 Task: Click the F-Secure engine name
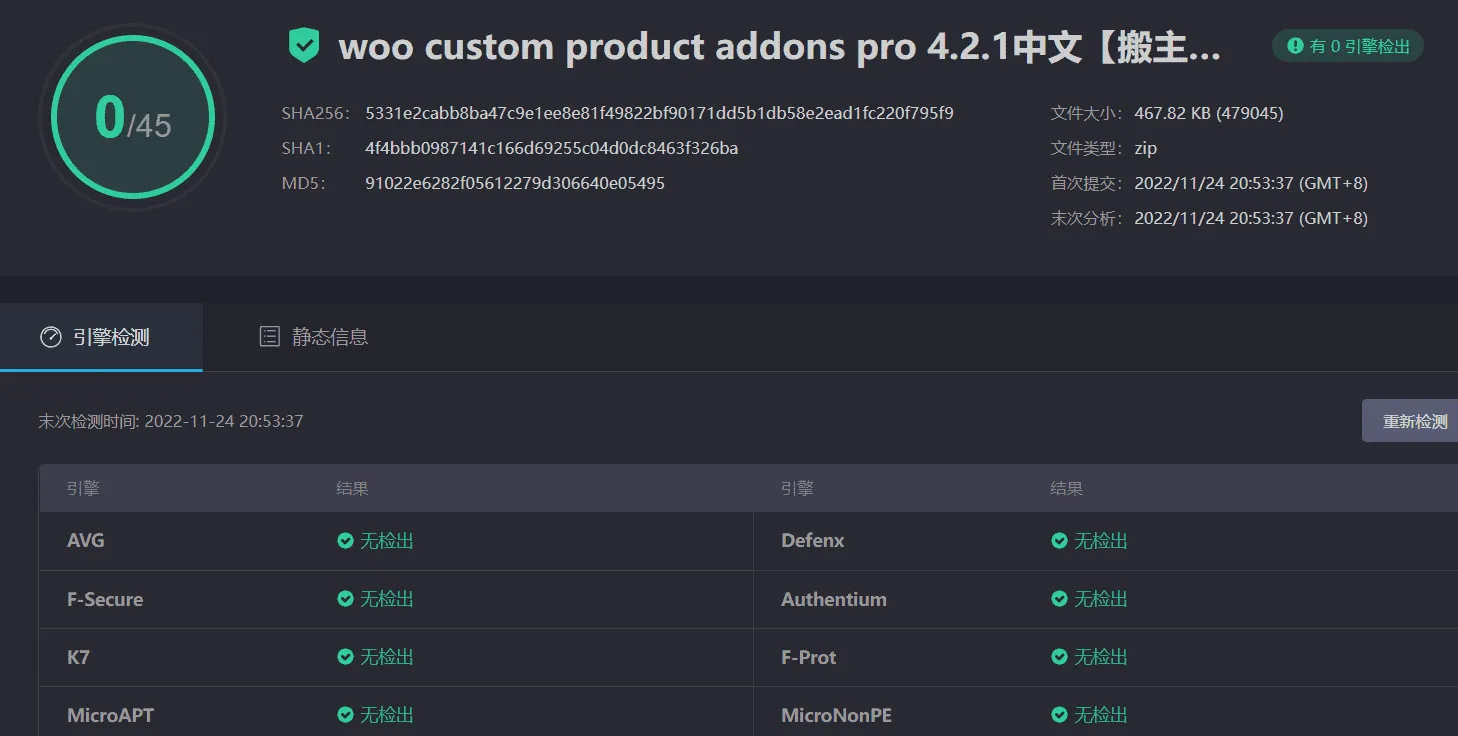105,599
